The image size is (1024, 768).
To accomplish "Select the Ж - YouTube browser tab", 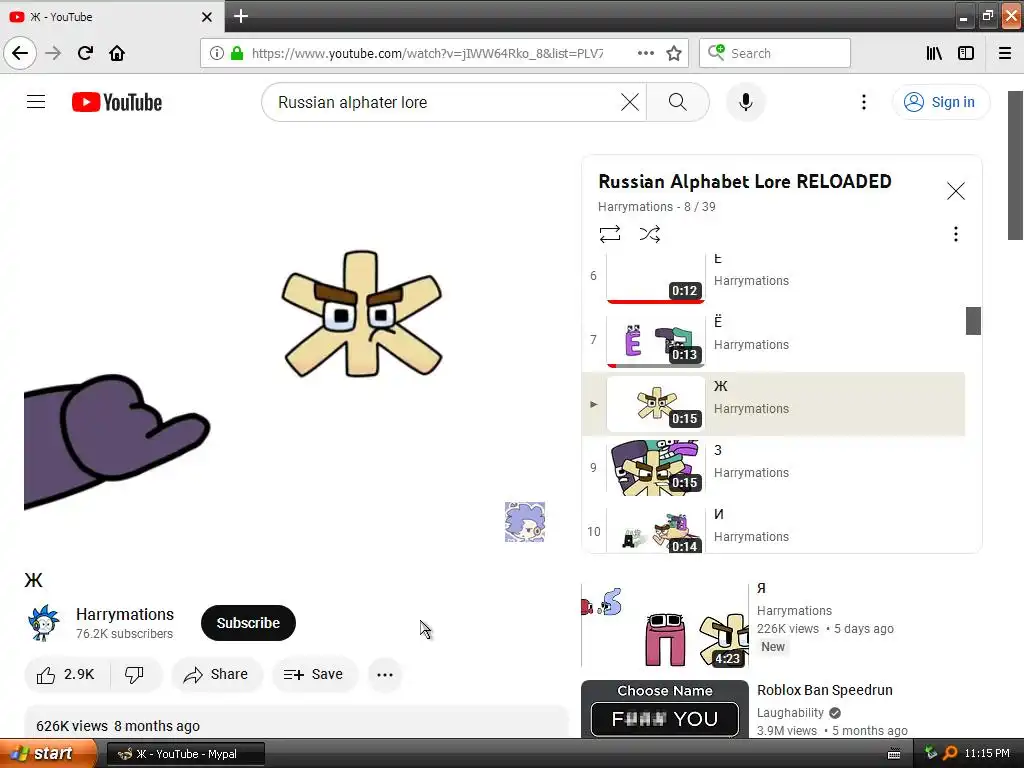I will point(112,17).
